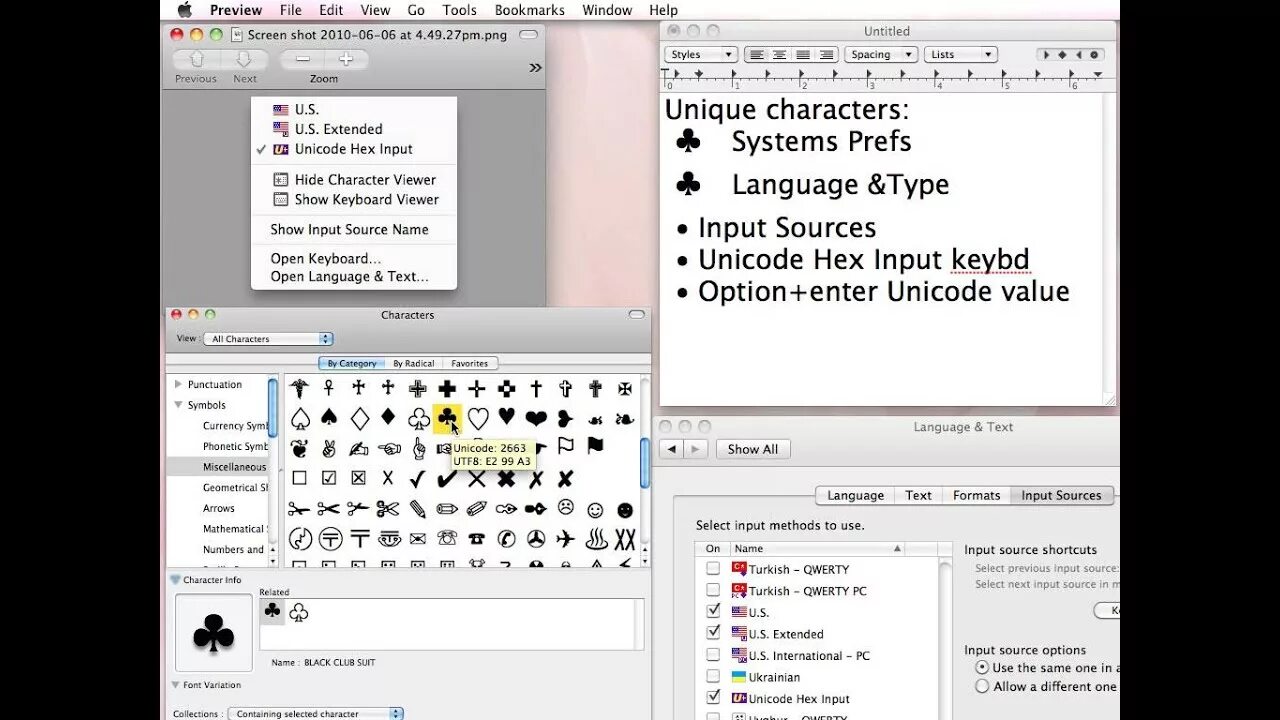Click the victory hand symbol
This screenshot has width=1280, height=720.
point(329,450)
